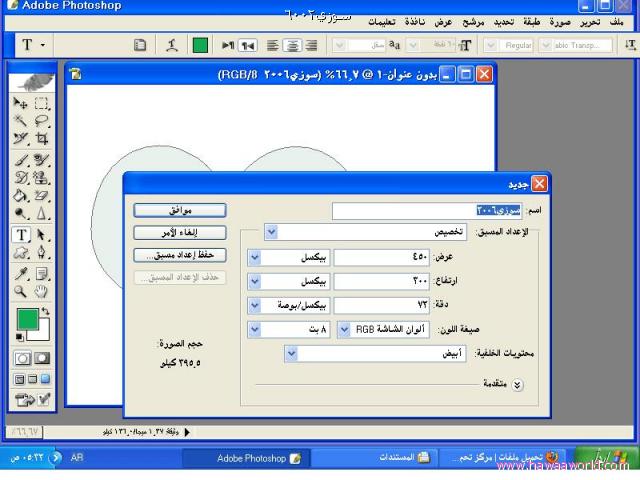Select the Rectangular Marquee tool
This screenshot has width=640, height=480.
pos(42,103)
